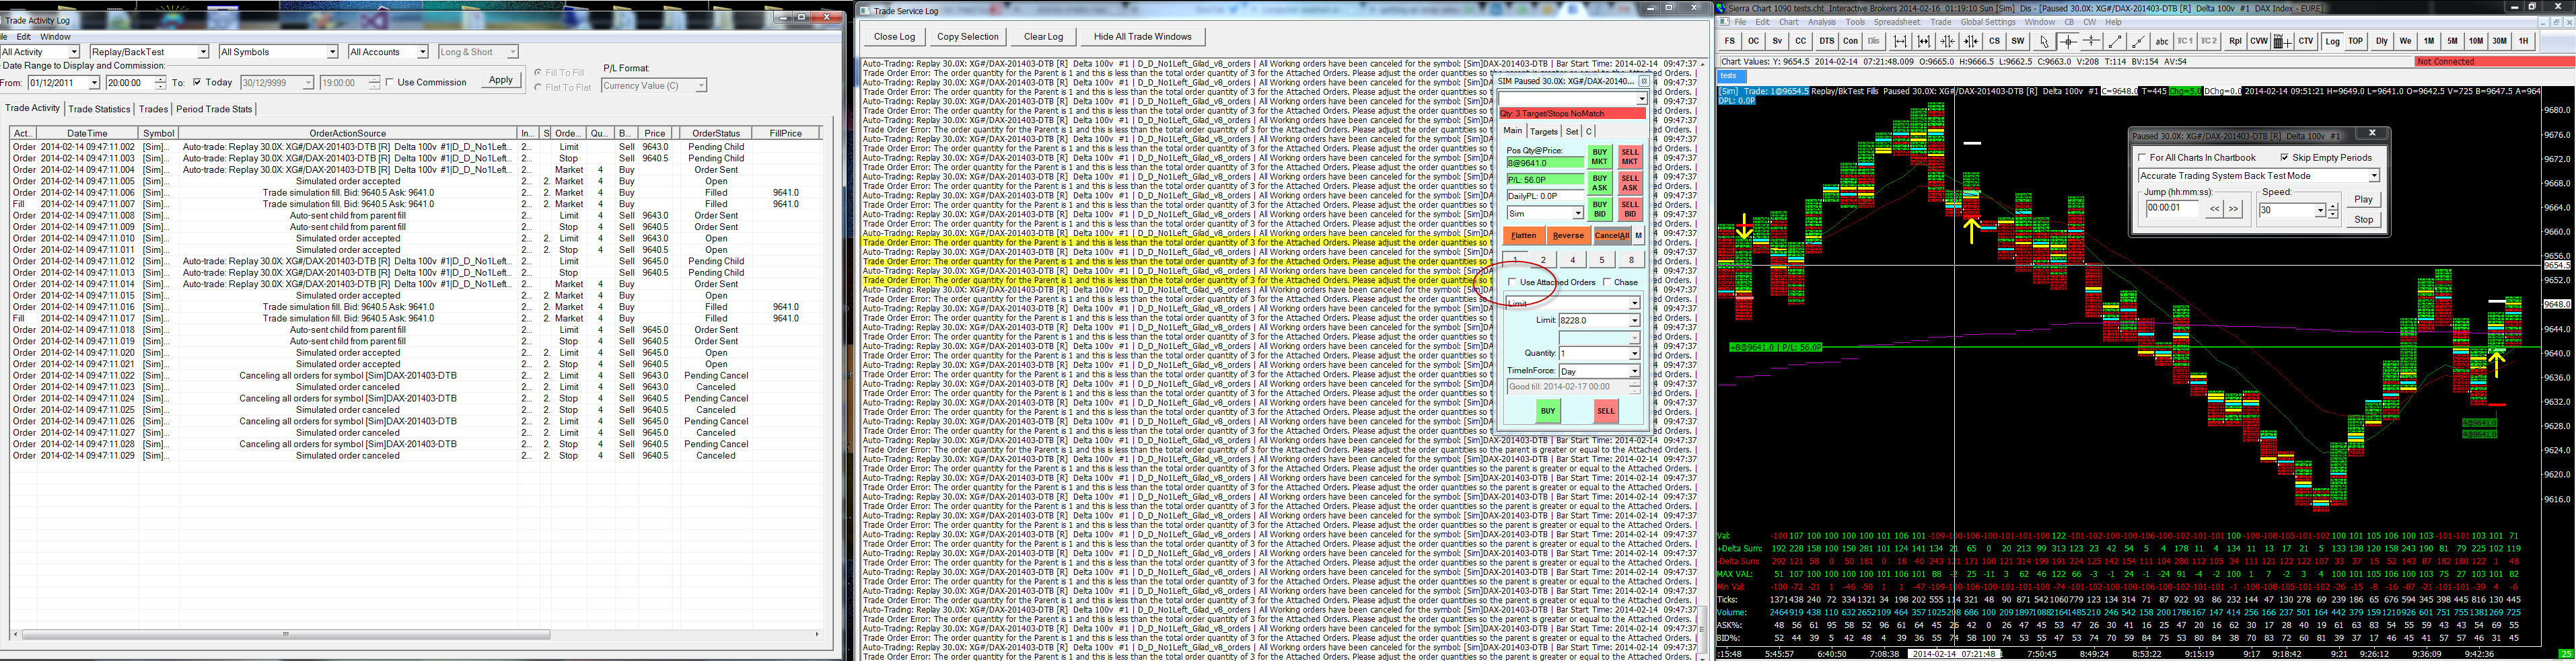Click the DTS toolbar button

(1827, 41)
